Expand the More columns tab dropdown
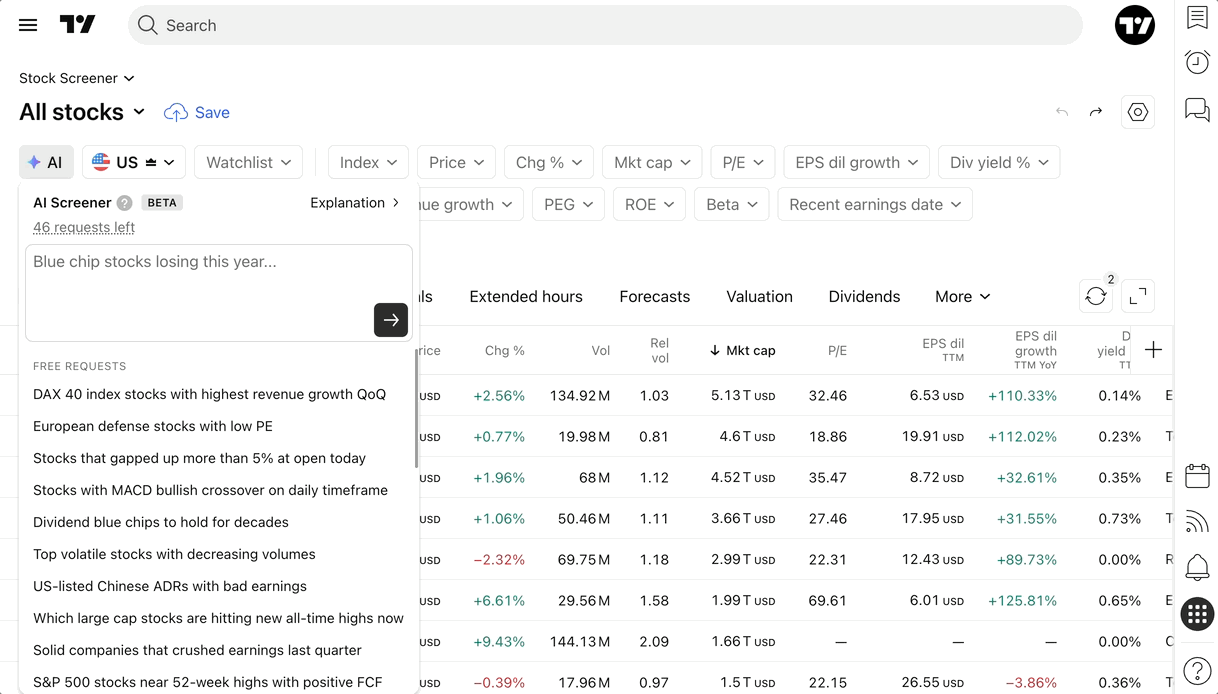The image size is (1218, 694). 963,296
